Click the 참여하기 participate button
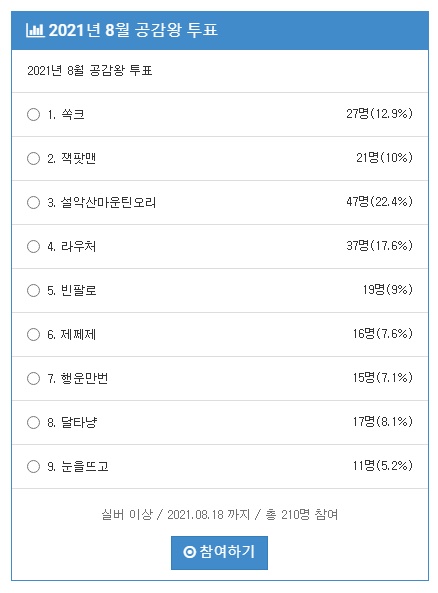 coord(219,553)
